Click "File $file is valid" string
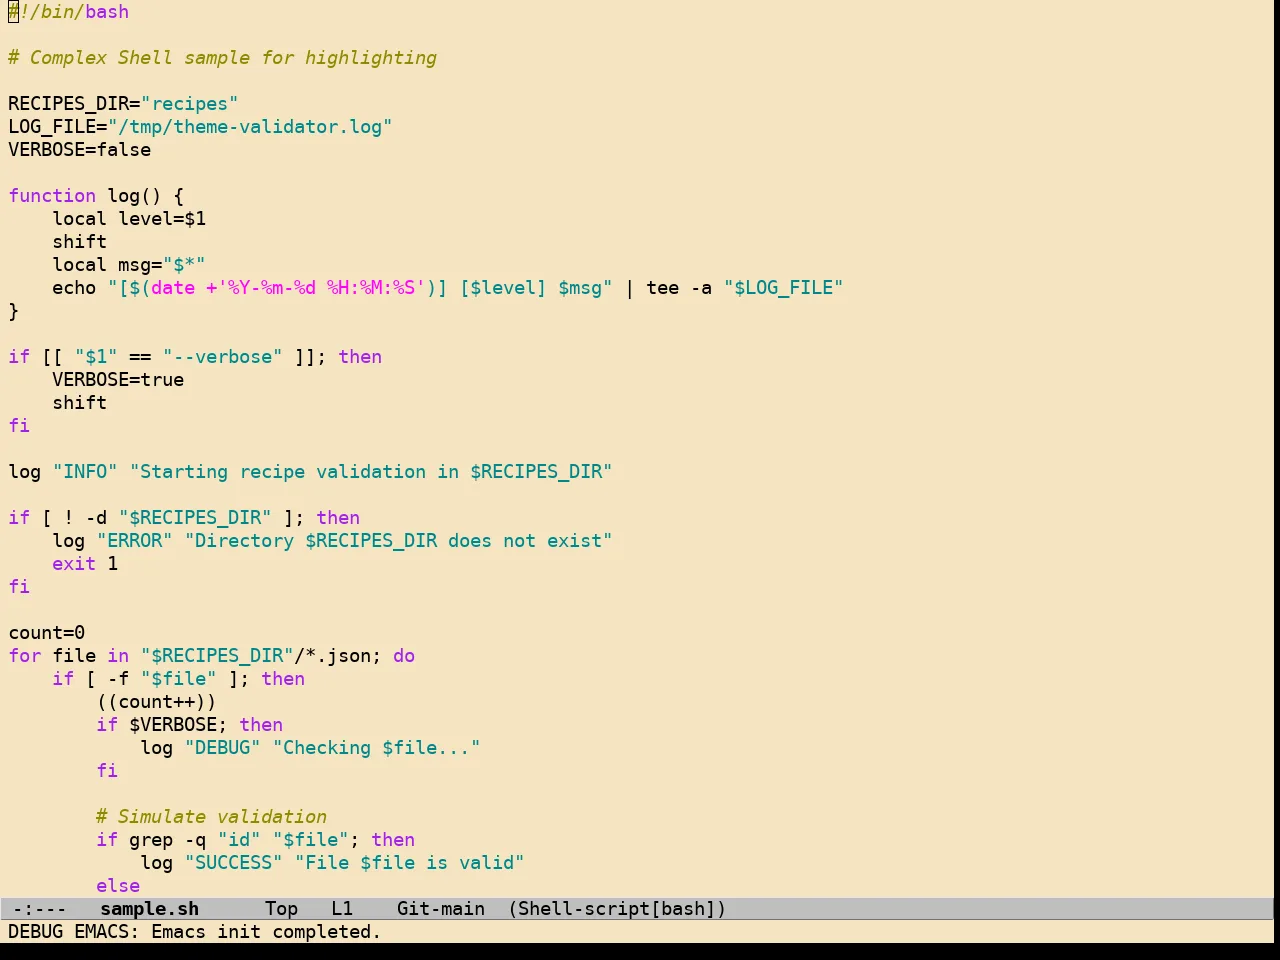Image resolution: width=1280 pixels, height=960 pixels. tap(409, 863)
